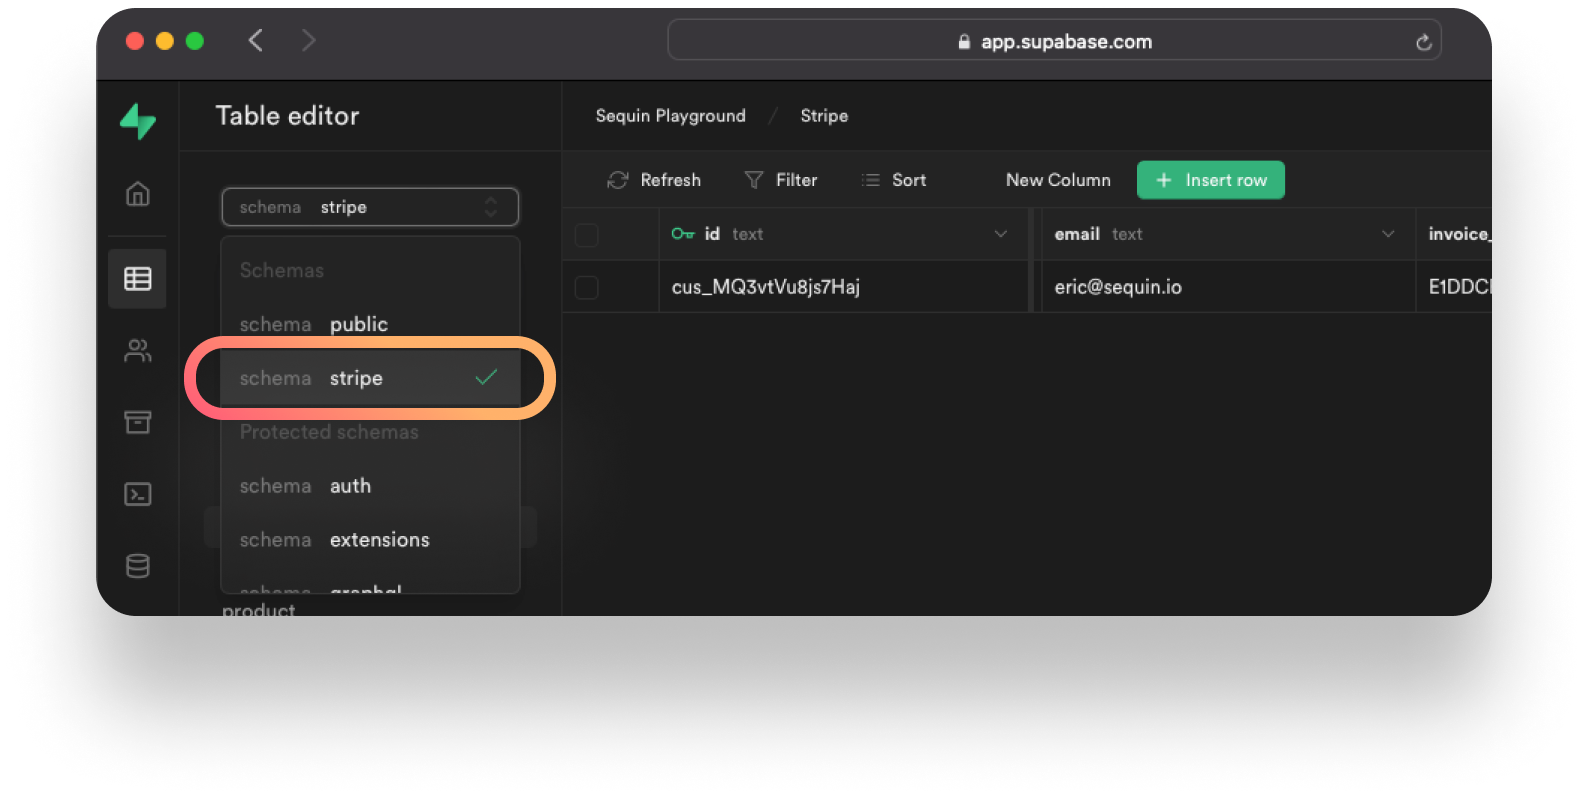Click the id column primary key icon
The image size is (1588, 800).
click(x=683, y=234)
